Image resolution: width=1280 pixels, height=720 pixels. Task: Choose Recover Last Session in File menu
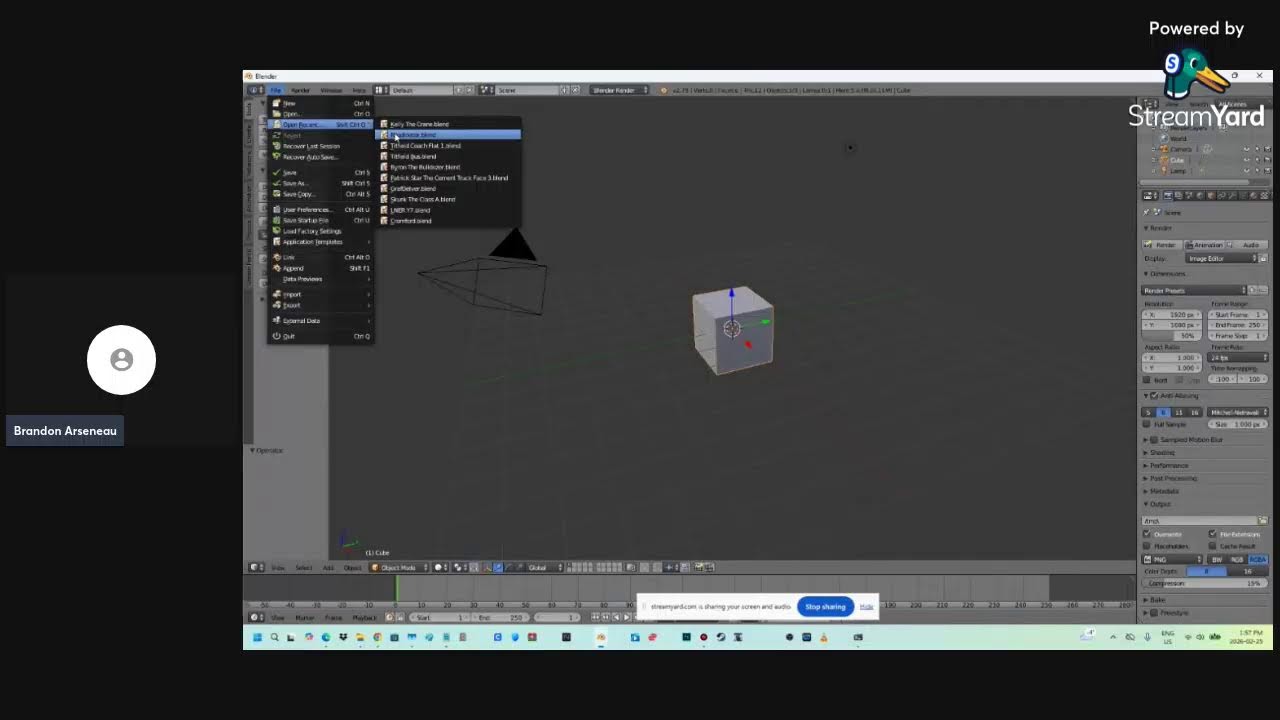[x=320, y=146]
